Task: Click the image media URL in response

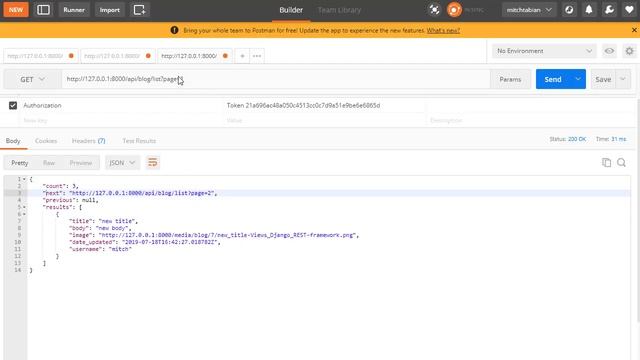Action: tap(228, 235)
